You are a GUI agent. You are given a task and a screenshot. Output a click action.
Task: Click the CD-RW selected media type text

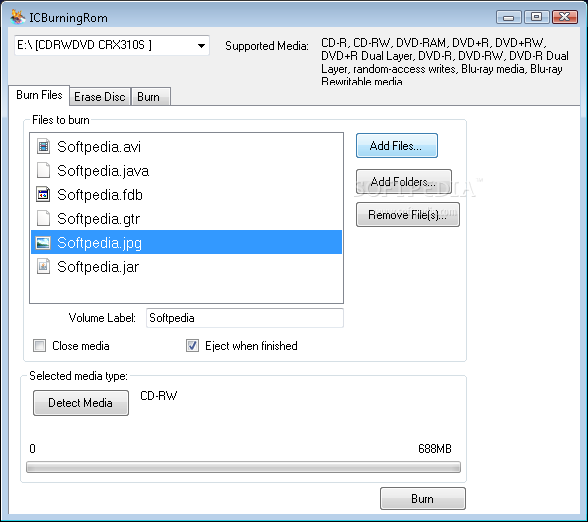tap(159, 396)
